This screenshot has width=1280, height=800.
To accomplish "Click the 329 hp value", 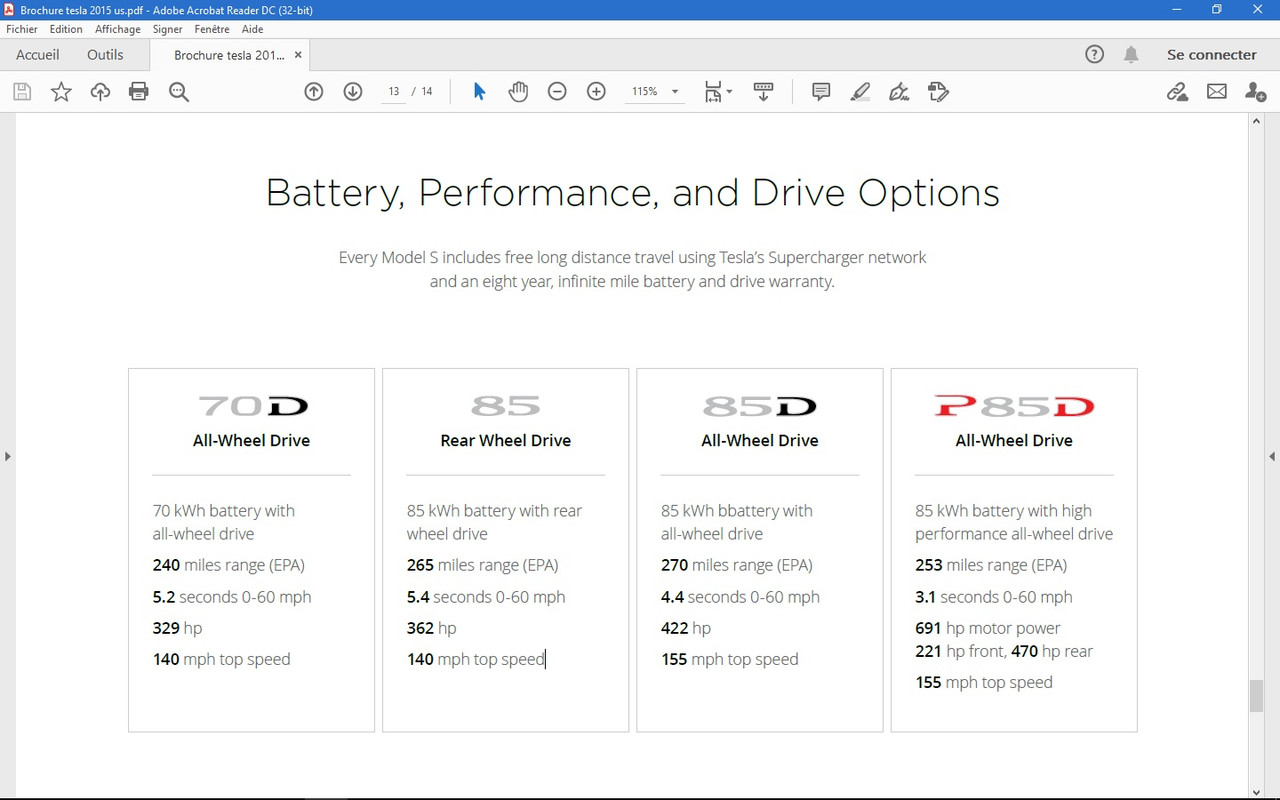I will click(x=177, y=628).
